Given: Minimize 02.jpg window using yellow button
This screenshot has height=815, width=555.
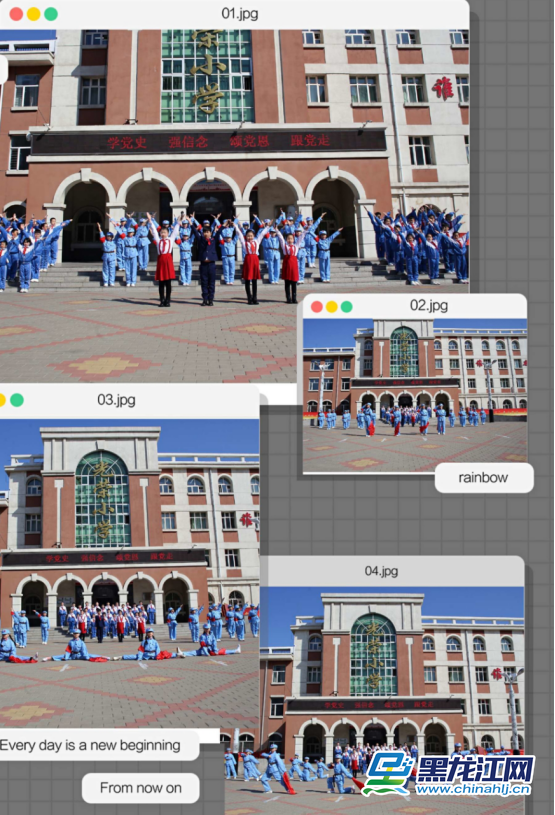Looking at the screenshot, I should [x=332, y=307].
